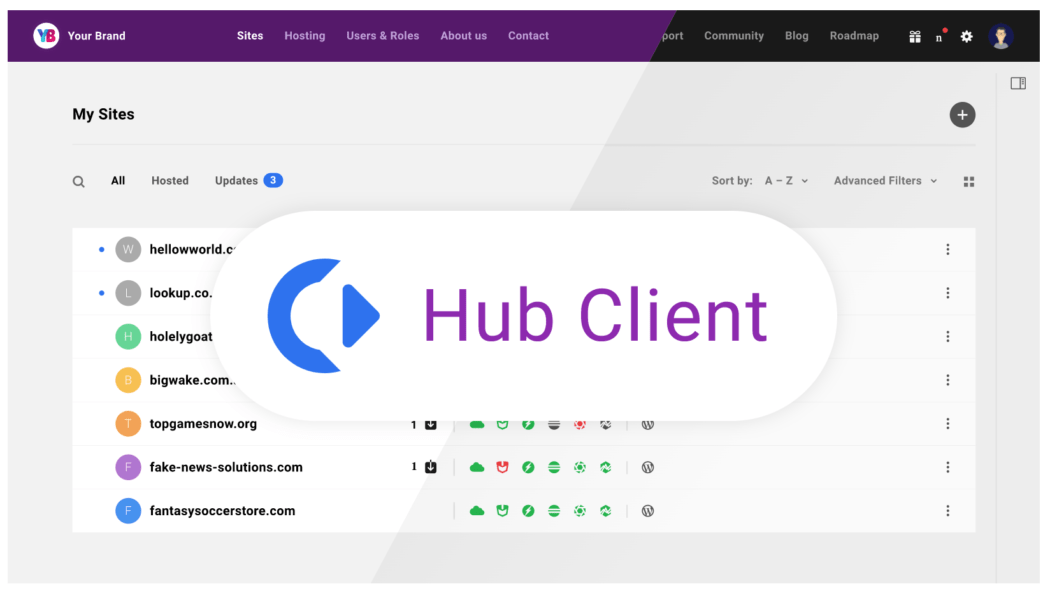Open notifications via the red-dotted n icon
Viewport: 1050px width, 591px height.
938,36
